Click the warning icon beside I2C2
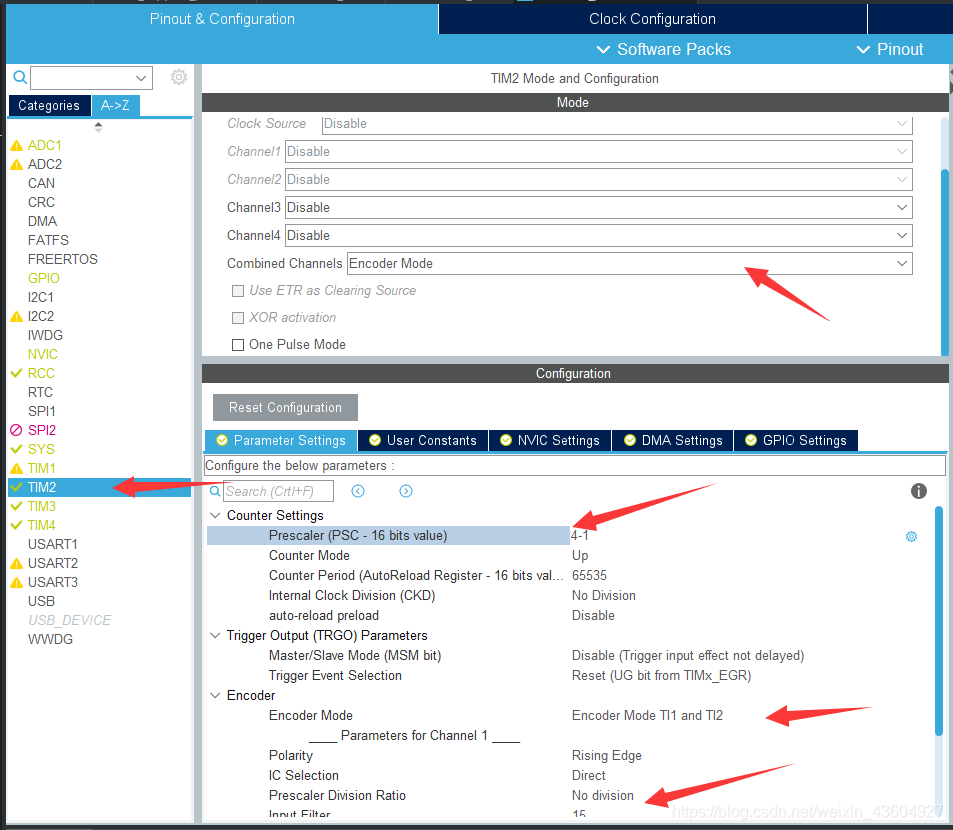This screenshot has height=830, width=953. (17, 317)
